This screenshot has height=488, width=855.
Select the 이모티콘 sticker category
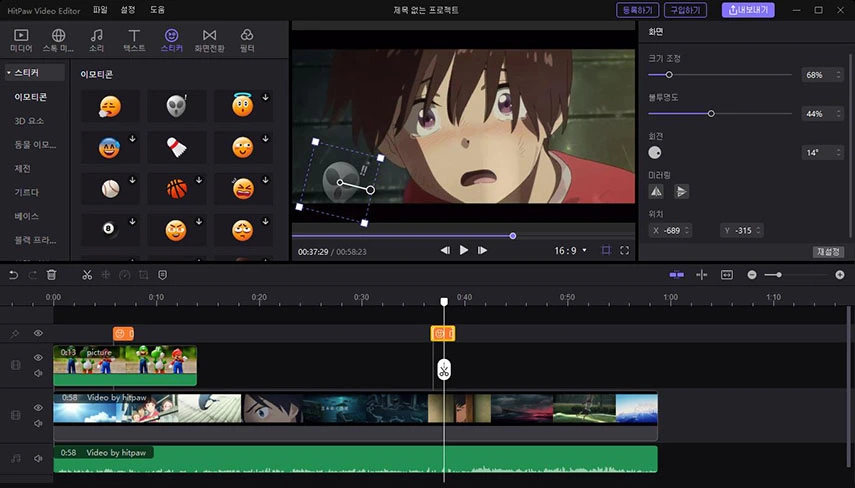point(31,97)
